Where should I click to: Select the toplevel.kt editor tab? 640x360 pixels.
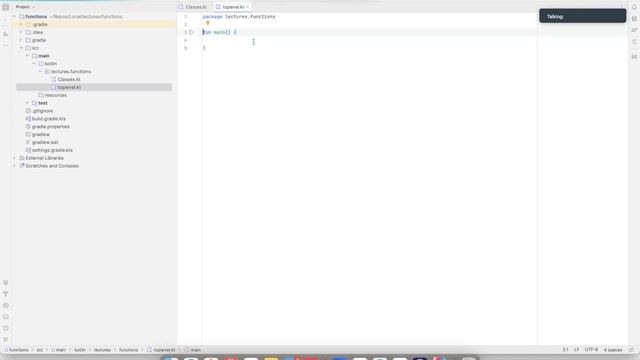[x=233, y=7]
